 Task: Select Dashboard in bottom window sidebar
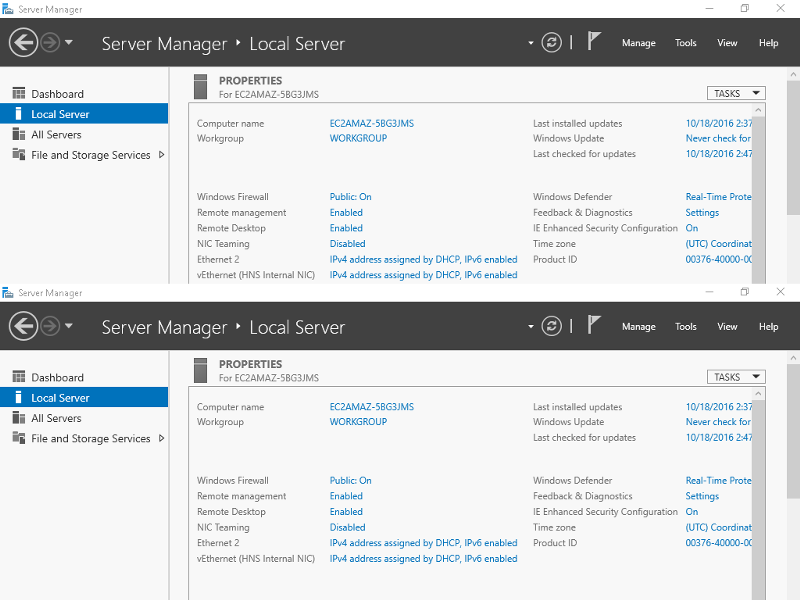84,378
